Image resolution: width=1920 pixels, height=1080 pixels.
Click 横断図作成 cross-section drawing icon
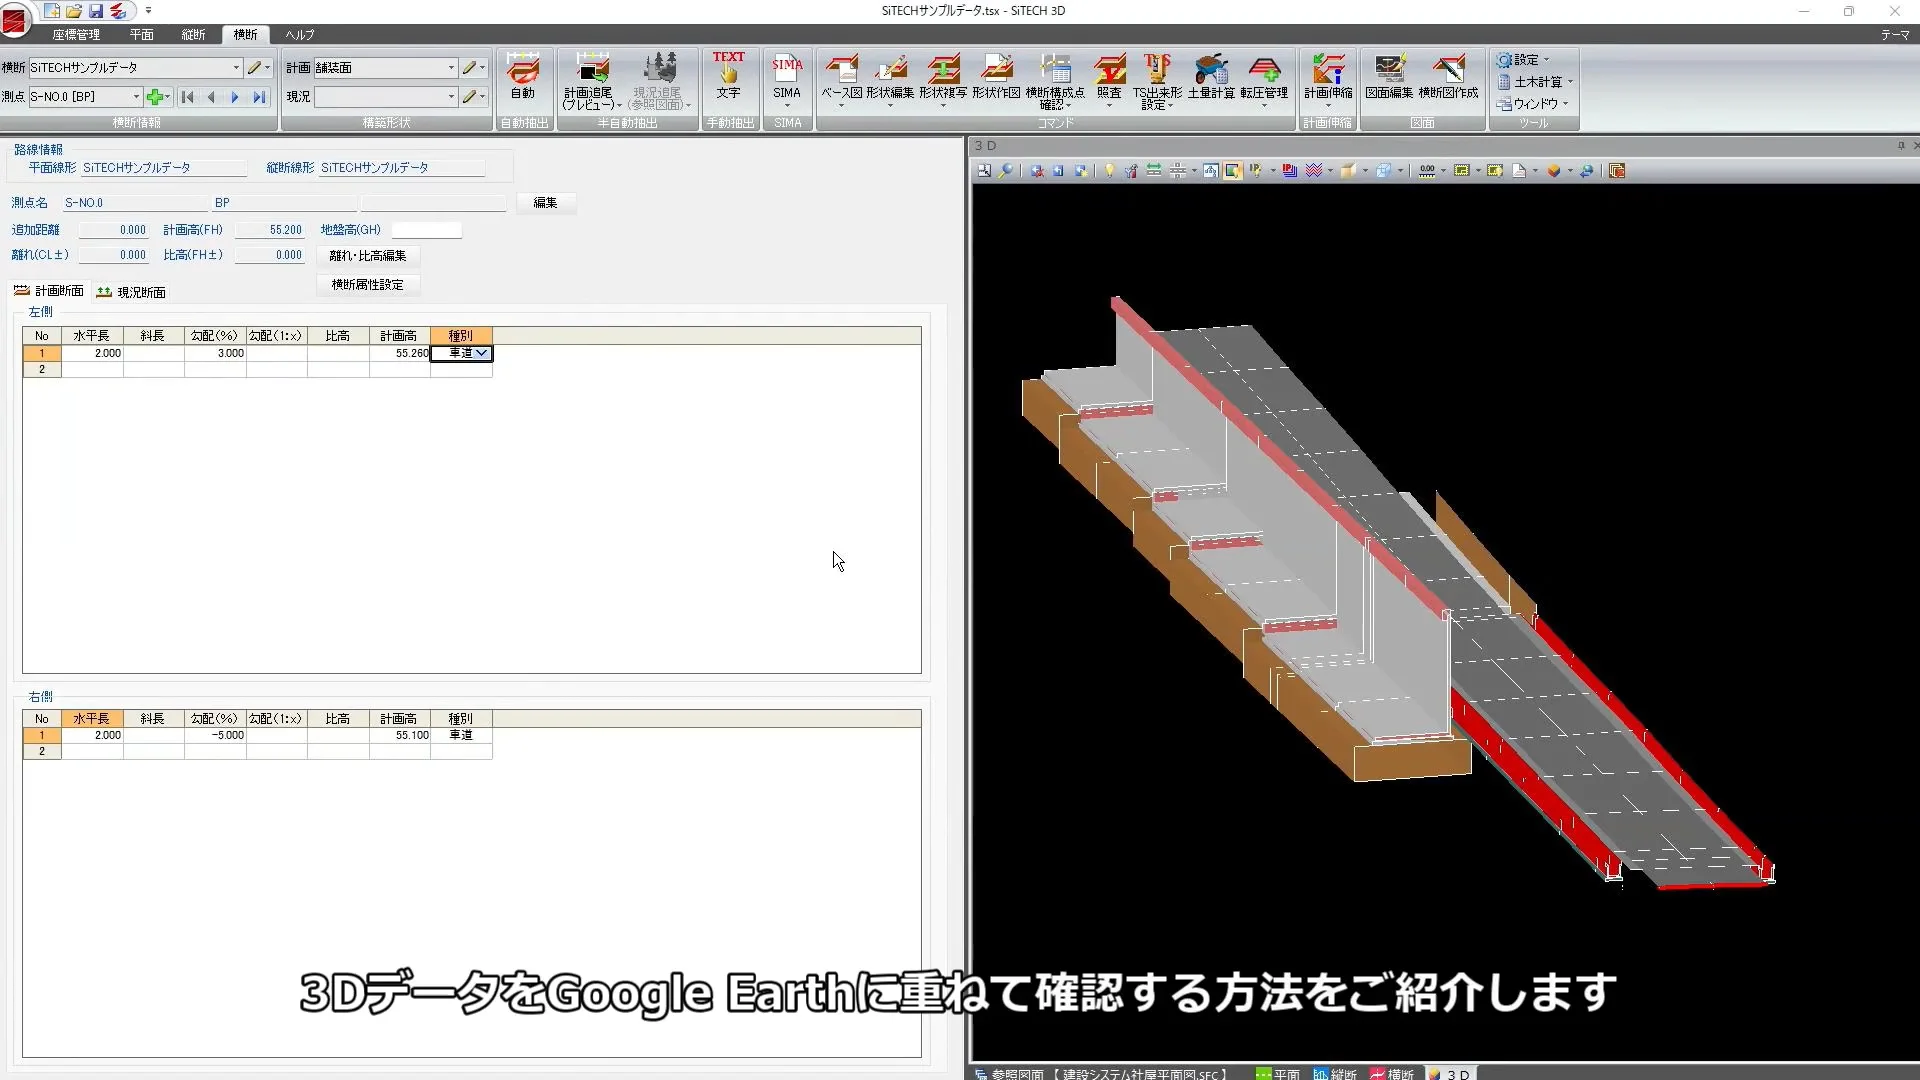click(1448, 77)
